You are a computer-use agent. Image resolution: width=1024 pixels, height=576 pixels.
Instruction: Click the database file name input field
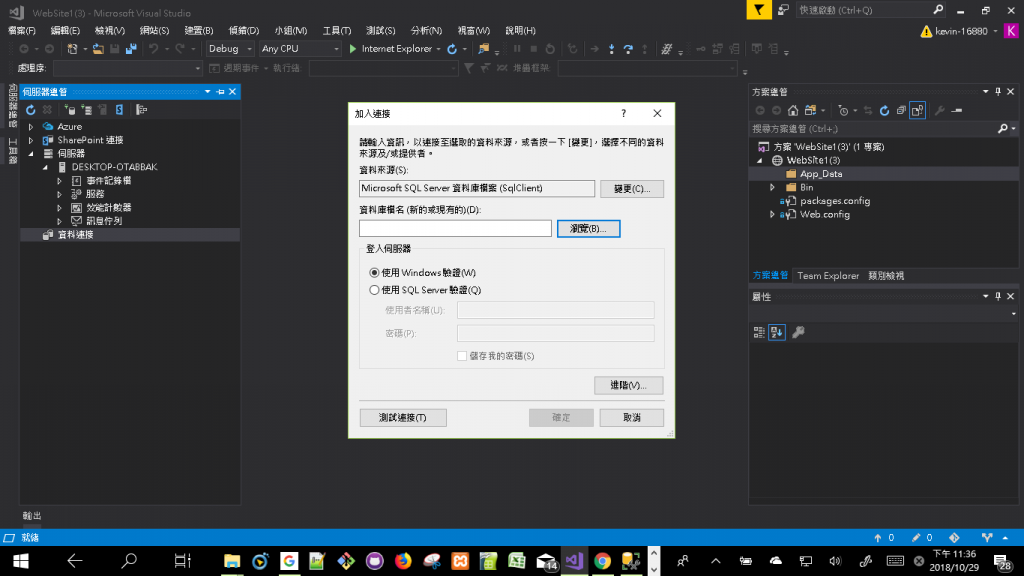(x=455, y=228)
